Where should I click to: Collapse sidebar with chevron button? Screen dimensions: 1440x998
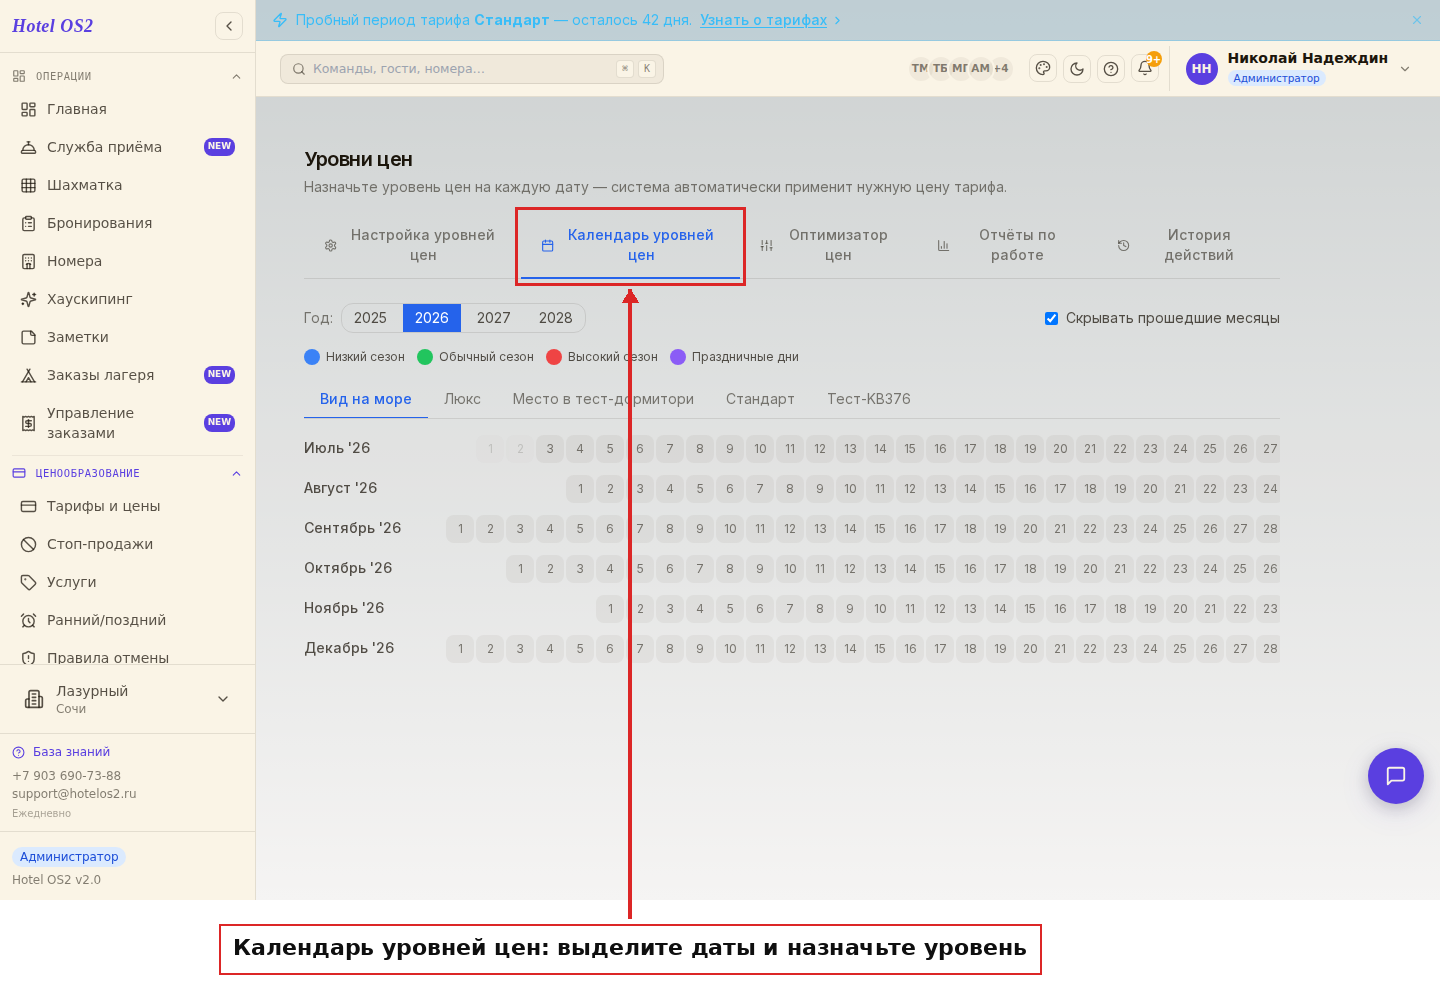[229, 26]
